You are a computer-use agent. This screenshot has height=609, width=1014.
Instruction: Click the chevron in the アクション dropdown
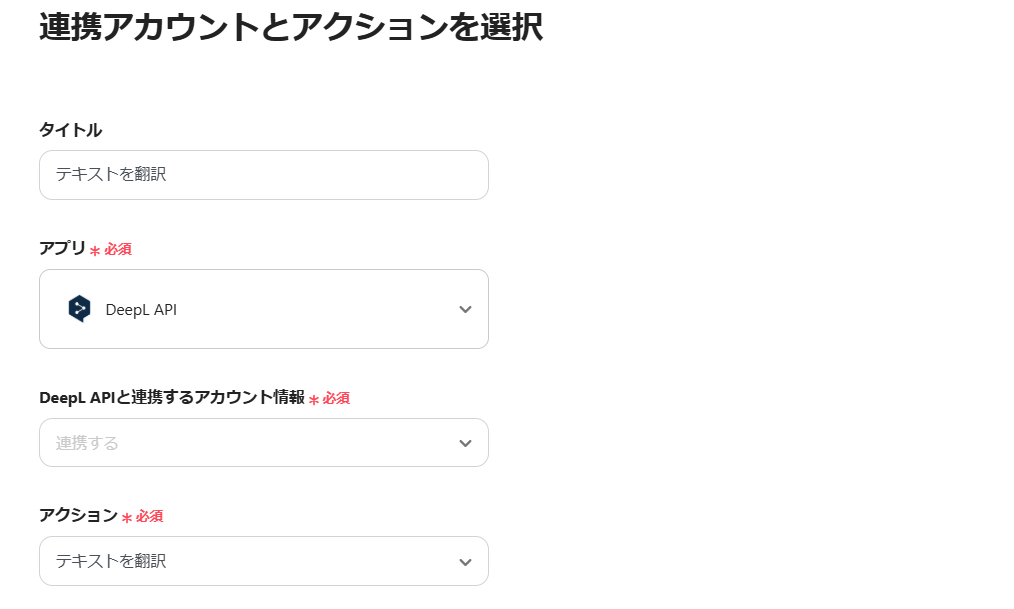click(x=465, y=562)
